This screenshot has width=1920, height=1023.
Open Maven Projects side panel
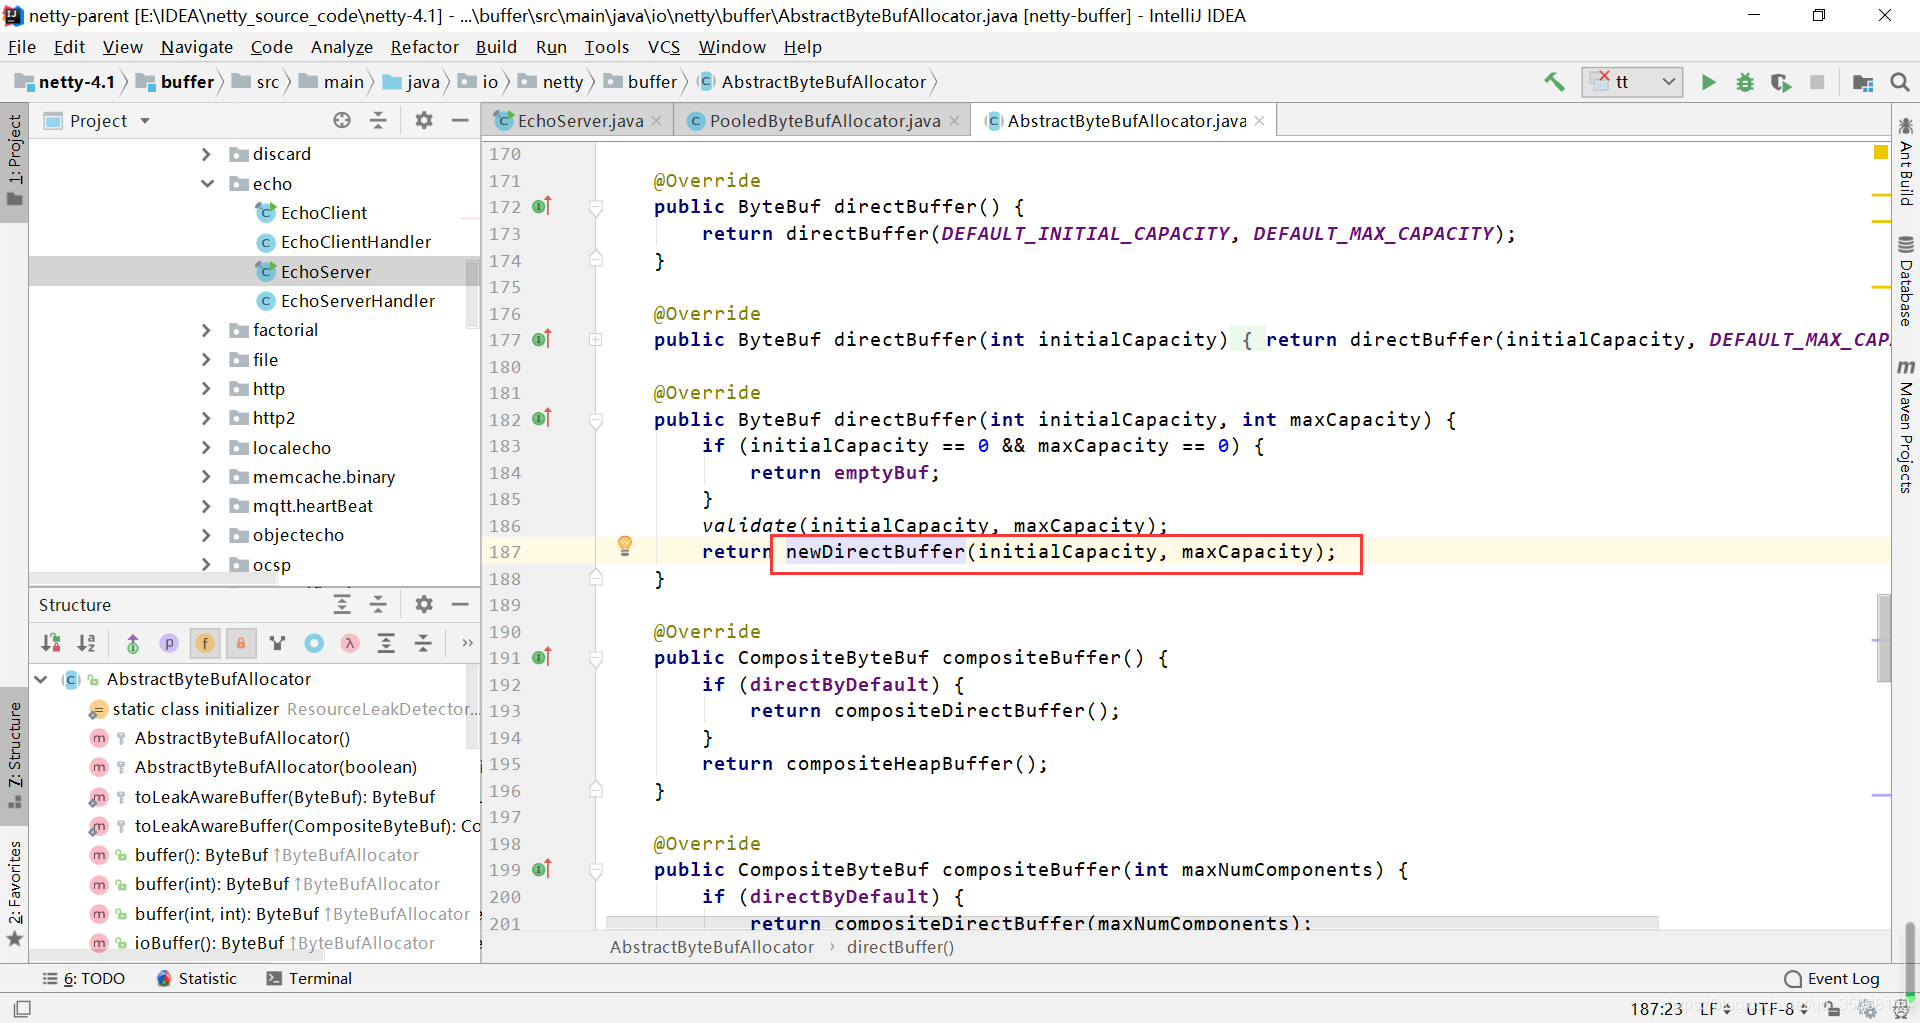pos(1906,425)
